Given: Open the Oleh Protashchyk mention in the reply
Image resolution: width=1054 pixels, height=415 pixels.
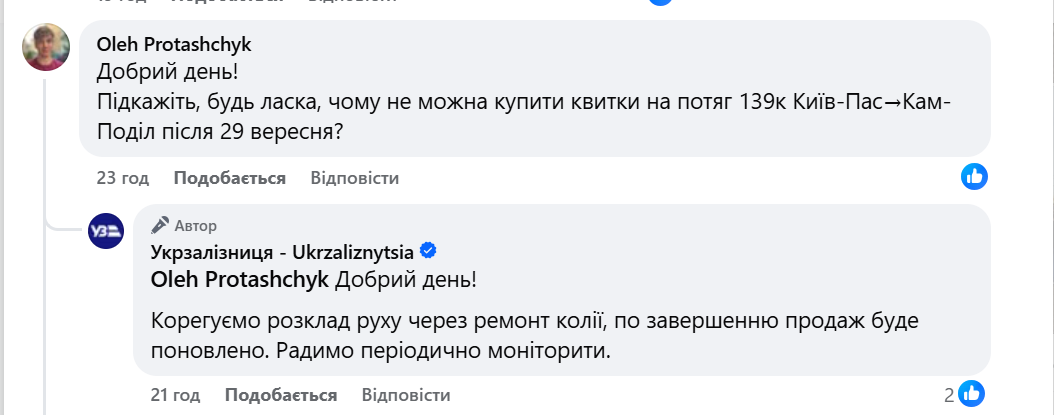Looking at the screenshot, I should tap(240, 280).
